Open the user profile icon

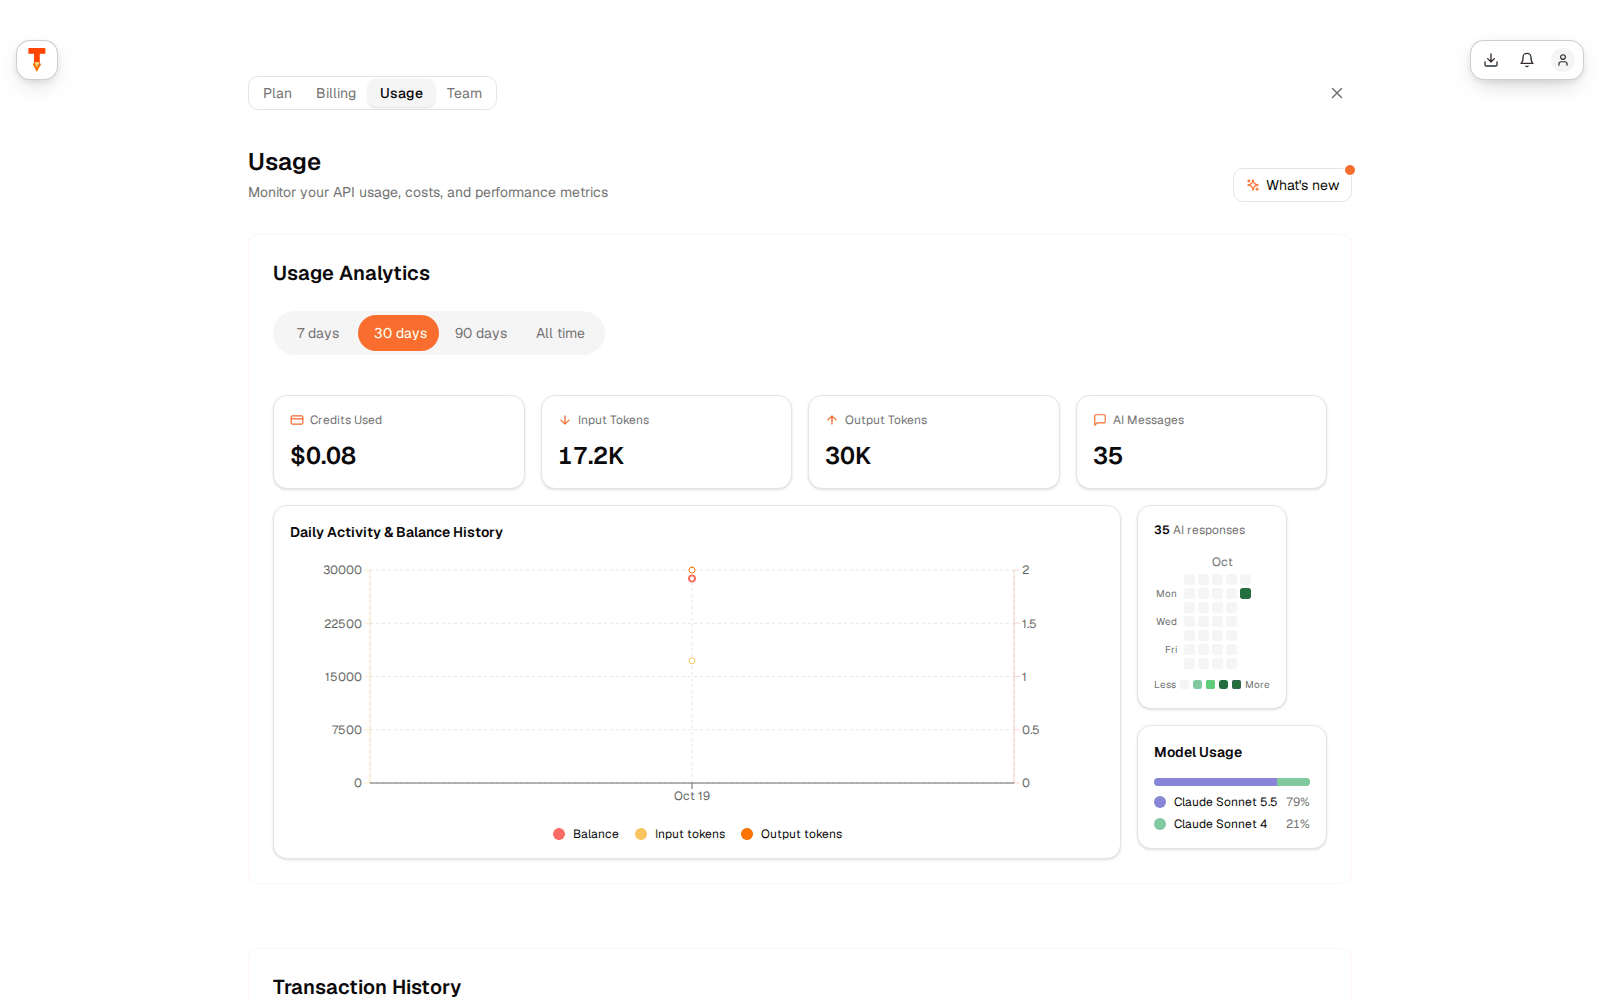pyautogui.click(x=1563, y=60)
